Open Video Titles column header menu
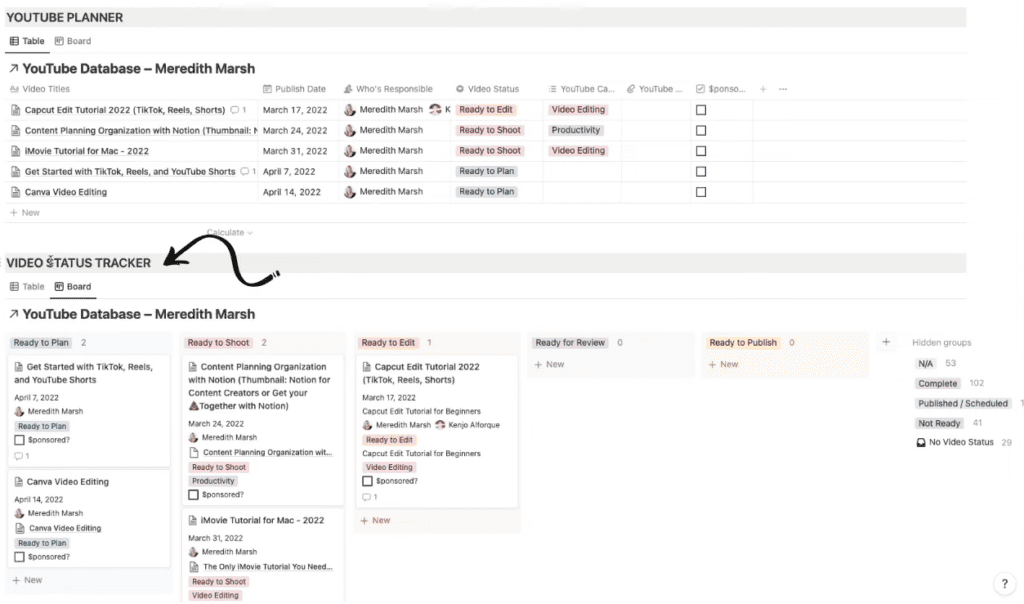This screenshot has width=1024, height=604. [40, 89]
